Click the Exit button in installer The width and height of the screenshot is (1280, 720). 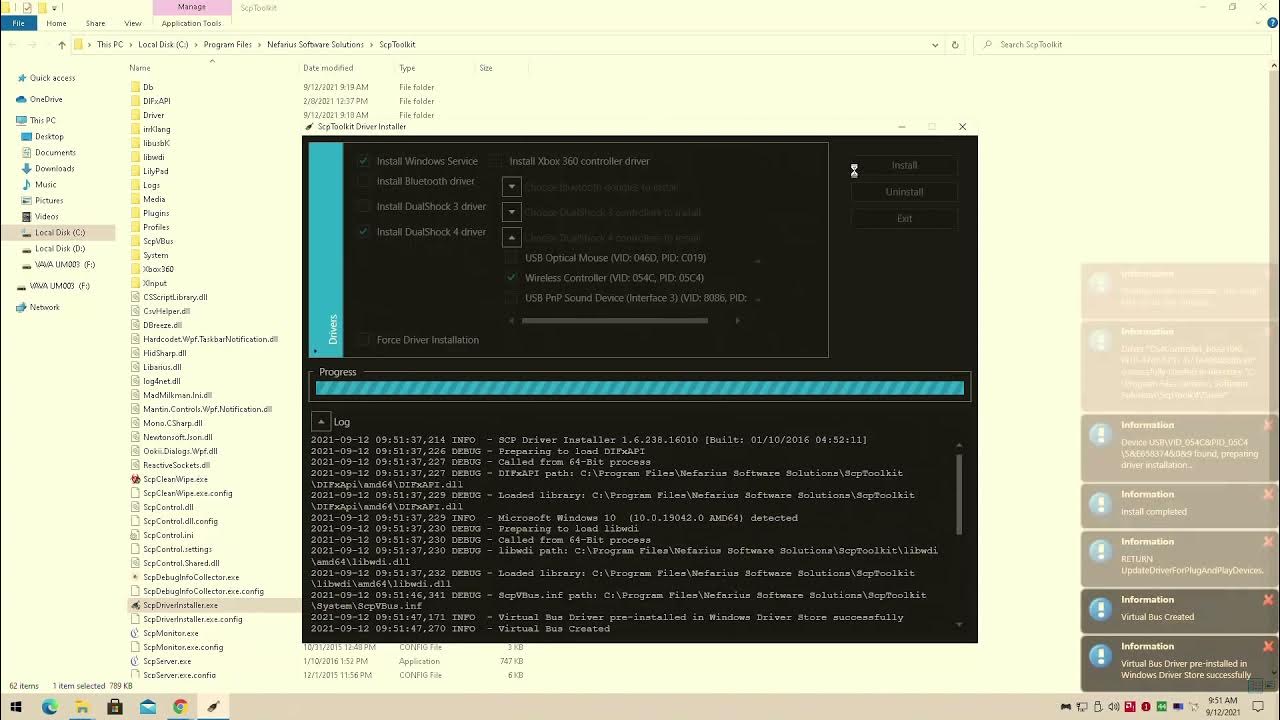904,218
